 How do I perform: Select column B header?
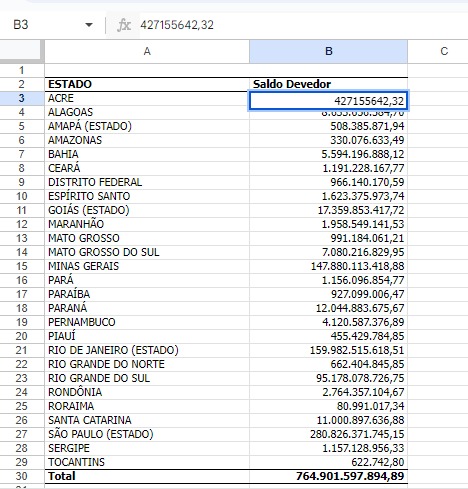pyautogui.click(x=328, y=51)
